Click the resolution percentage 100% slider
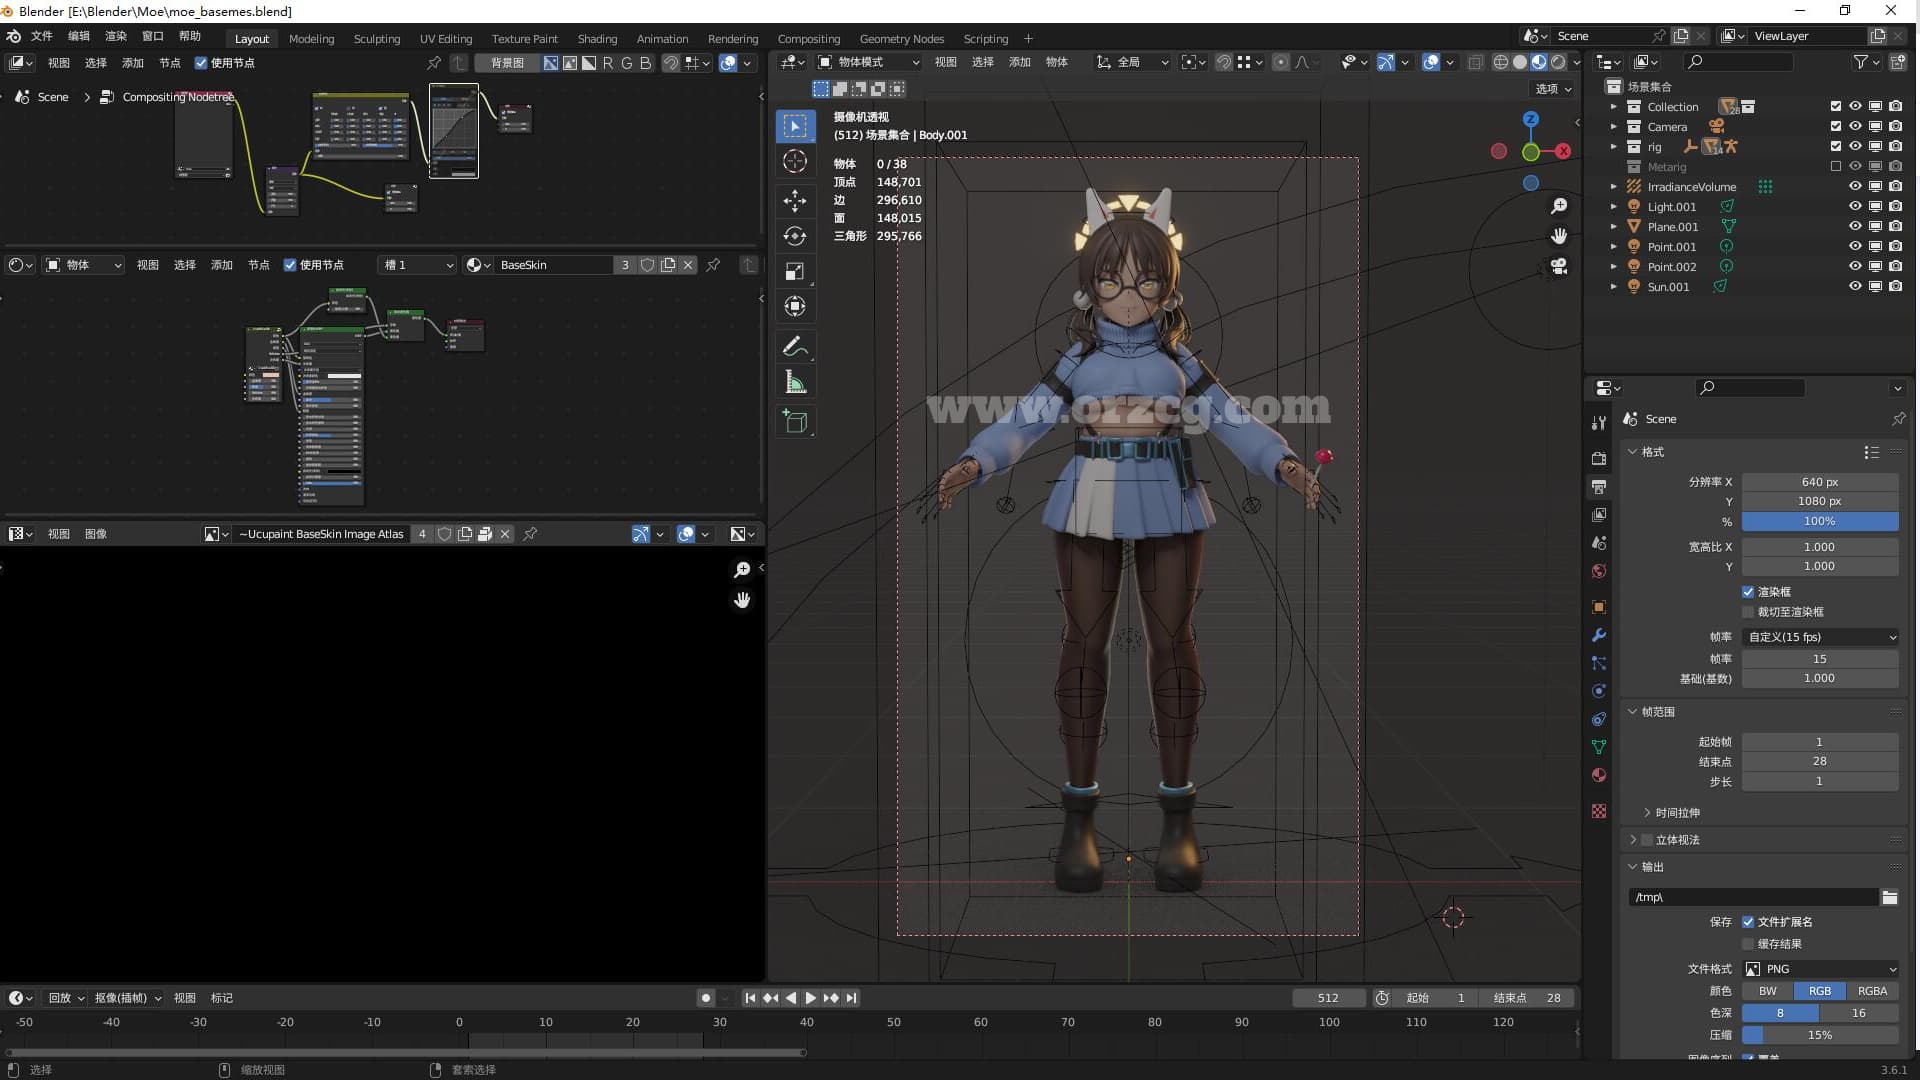The width and height of the screenshot is (1920, 1080). (x=1820, y=521)
